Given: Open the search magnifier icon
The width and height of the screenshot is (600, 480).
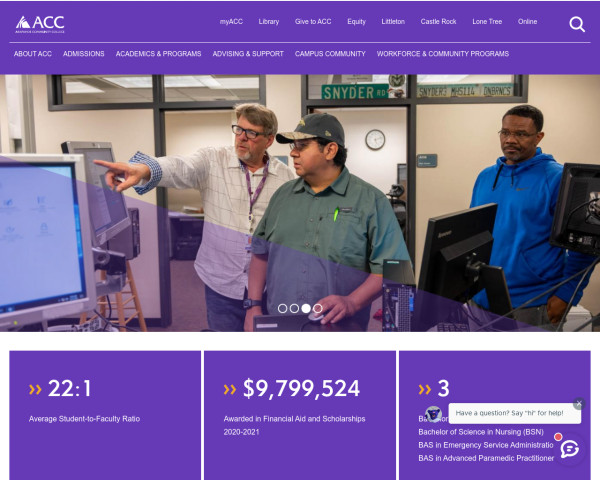Looking at the screenshot, I should tap(577, 24).
